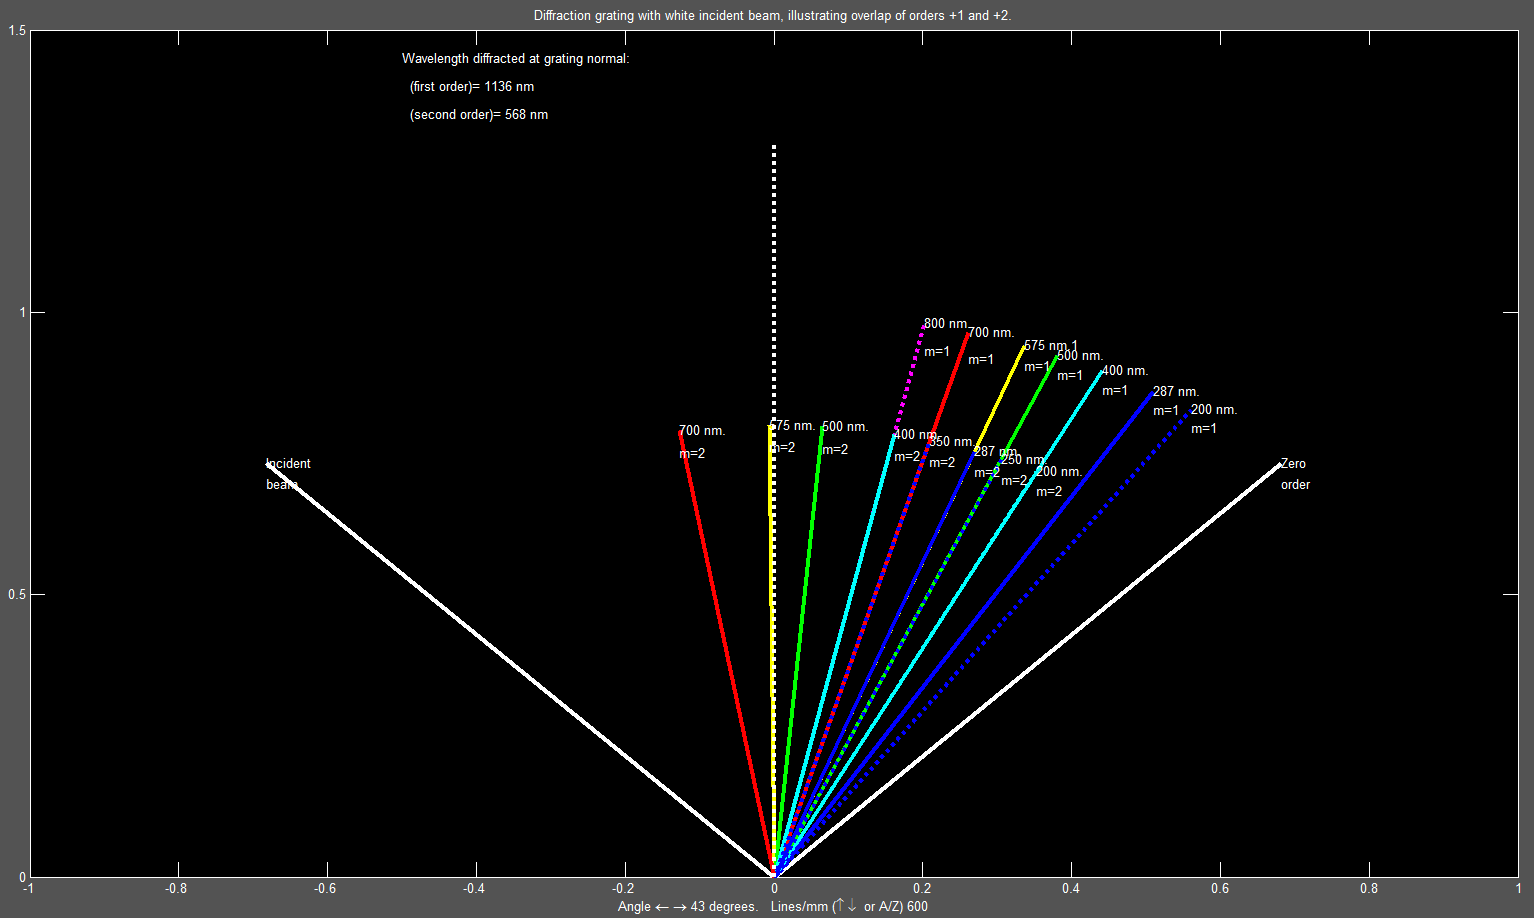
Task: Click the "Lines/mm 600" axis text
Action: pyautogui.click(x=849, y=907)
